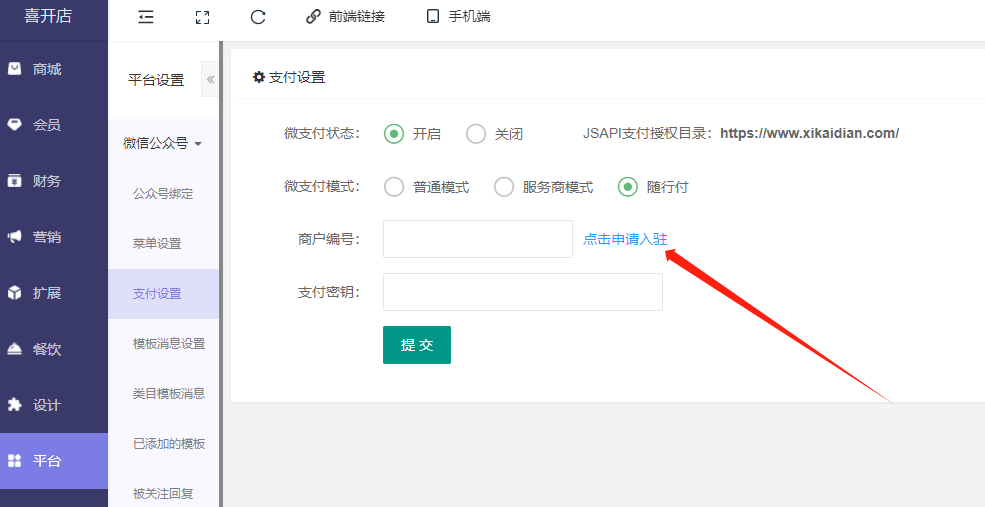The width and height of the screenshot is (985, 507).
Task: Open 菜单设置 submenu item
Action: point(163,243)
